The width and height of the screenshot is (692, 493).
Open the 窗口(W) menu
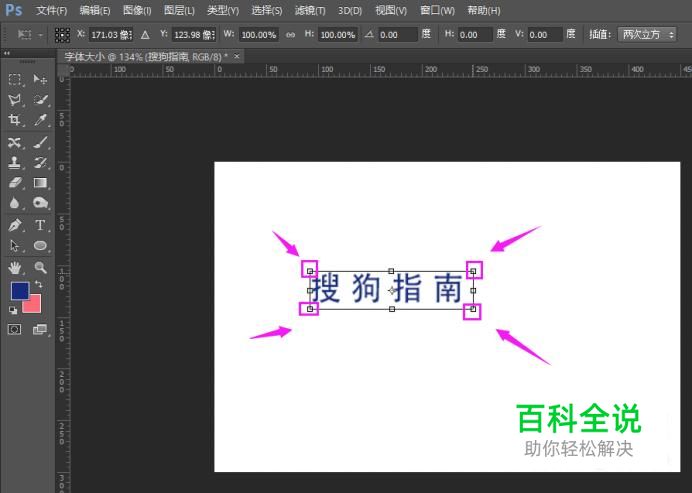437,10
